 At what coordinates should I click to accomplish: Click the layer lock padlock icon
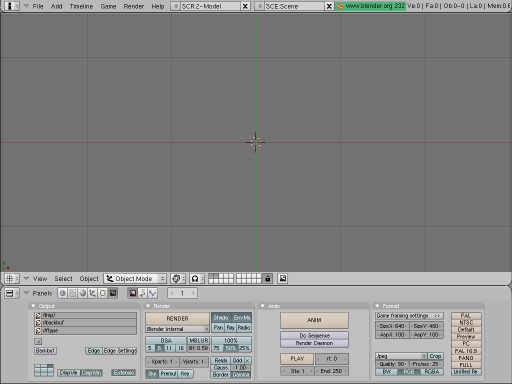point(268,279)
